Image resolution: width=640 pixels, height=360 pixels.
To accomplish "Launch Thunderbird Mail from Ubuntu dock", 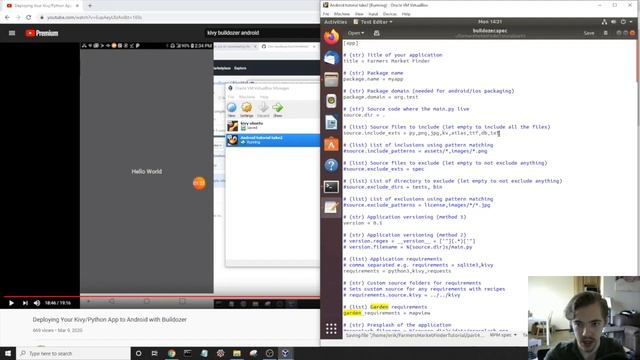I will coord(331,58).
